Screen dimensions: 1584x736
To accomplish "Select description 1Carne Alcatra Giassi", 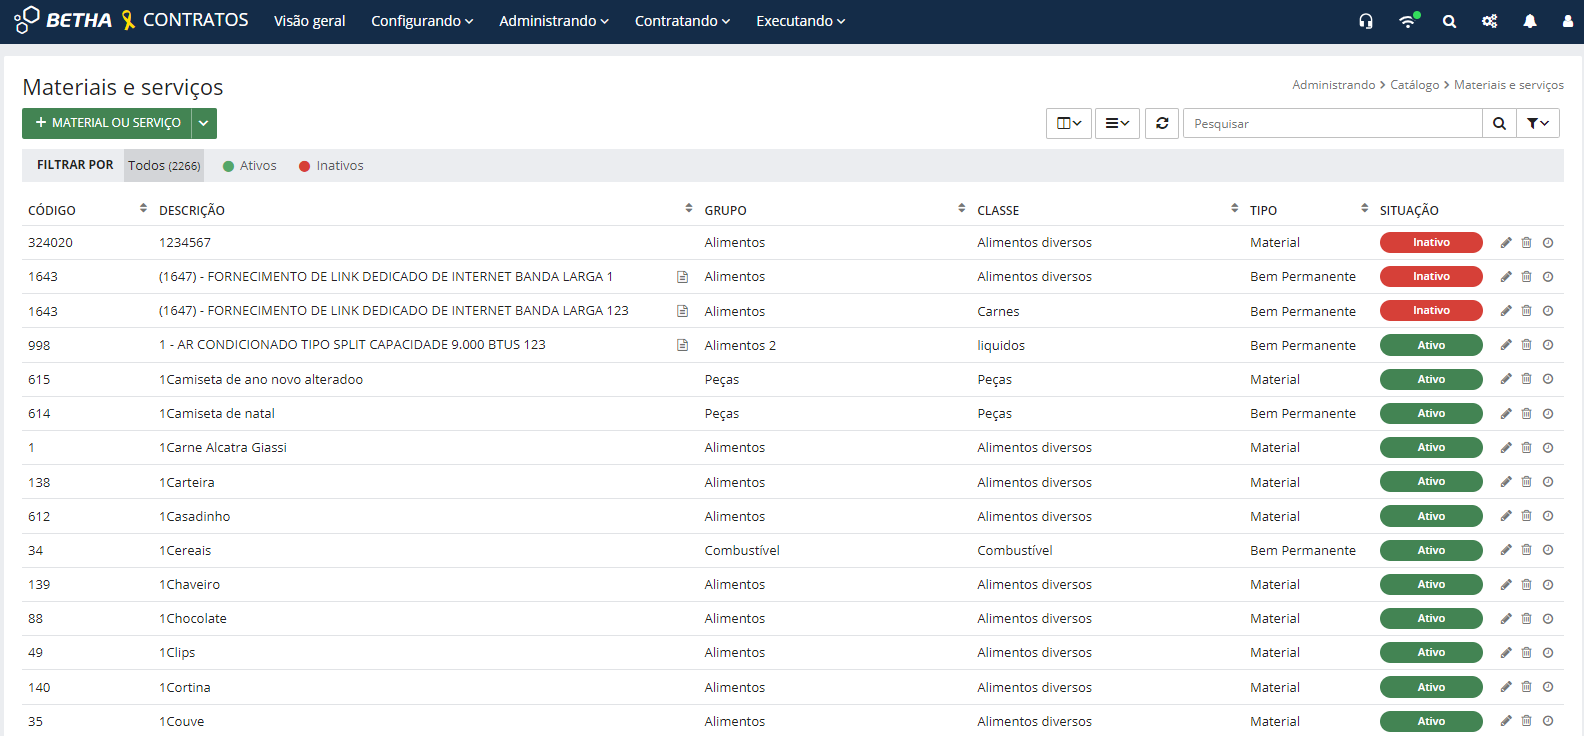I will click(x=223, y=448).
